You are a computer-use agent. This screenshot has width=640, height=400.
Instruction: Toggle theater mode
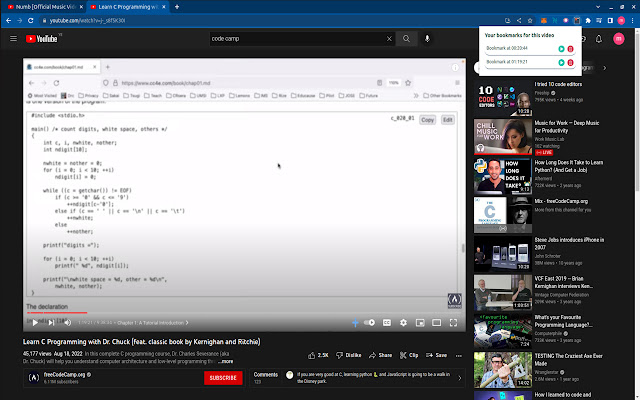(436, 323)
